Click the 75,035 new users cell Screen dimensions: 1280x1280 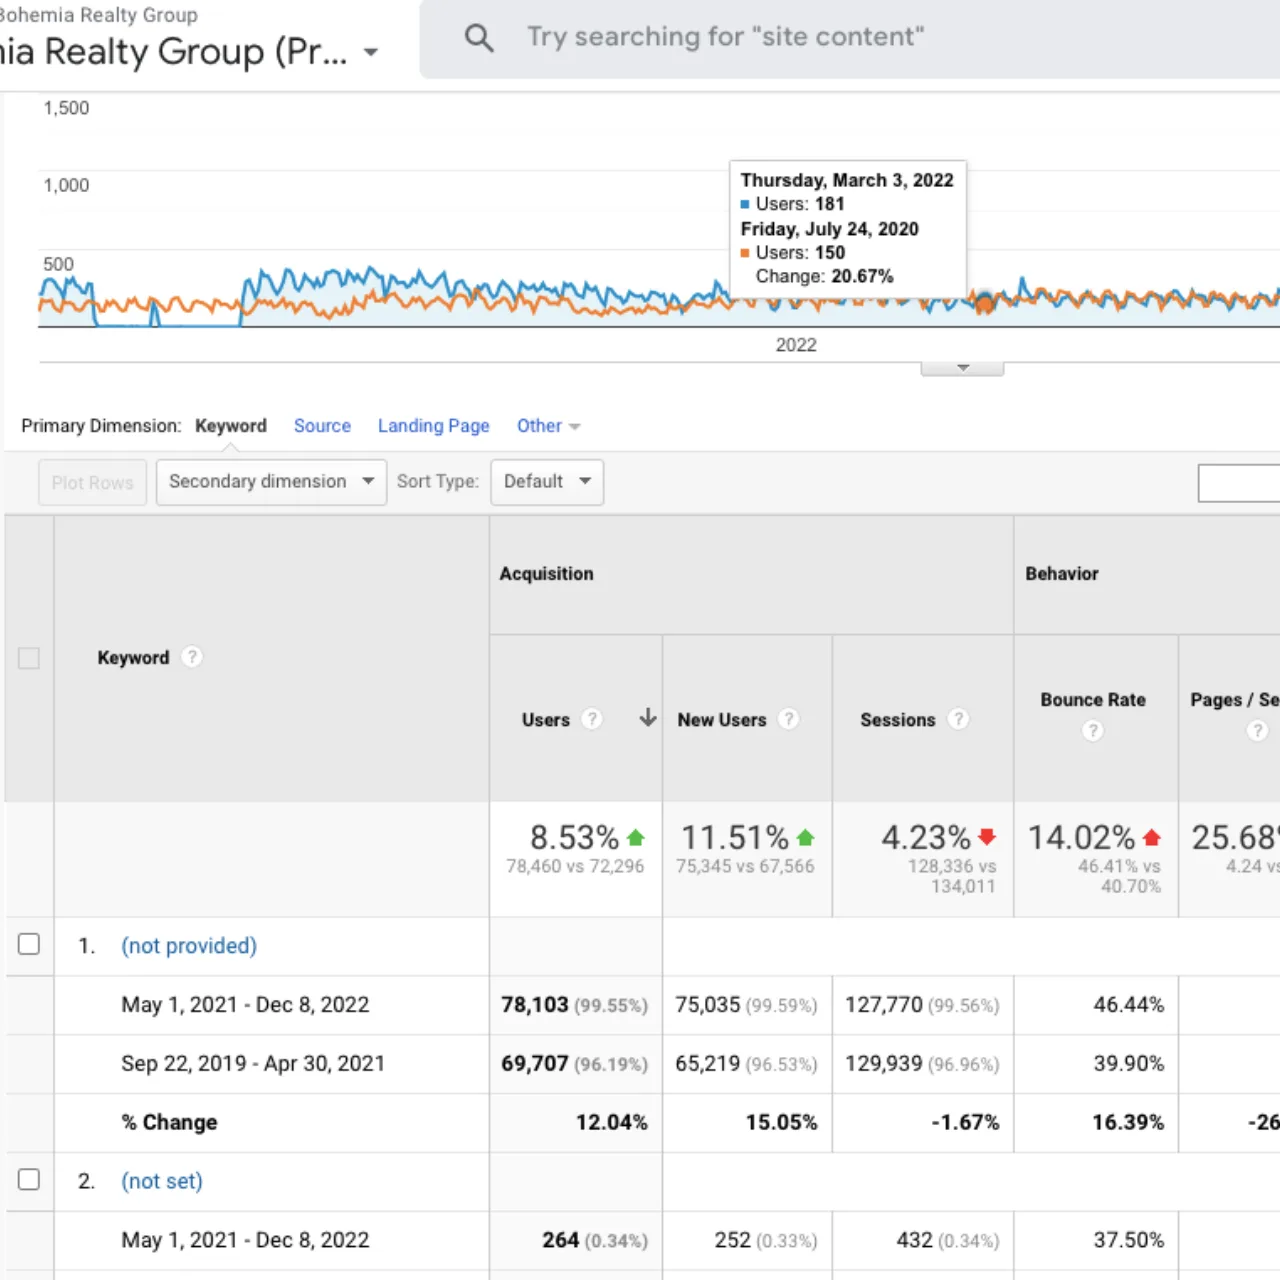pos(746,1005)
